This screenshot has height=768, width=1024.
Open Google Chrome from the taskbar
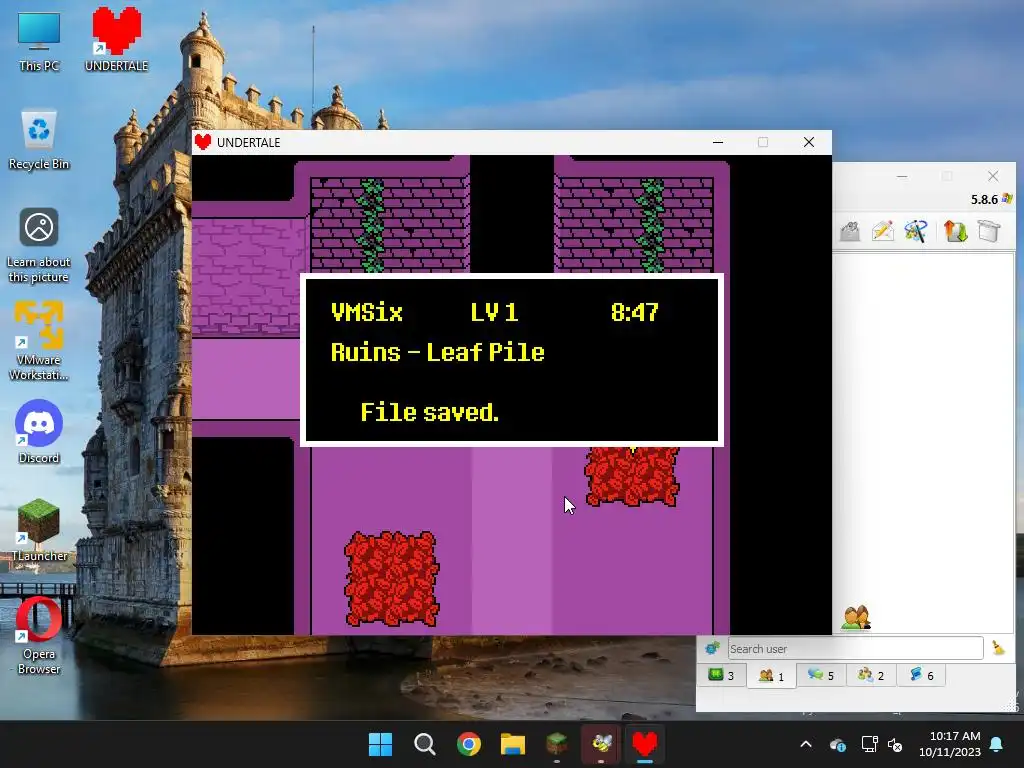[x=469, y=744]
